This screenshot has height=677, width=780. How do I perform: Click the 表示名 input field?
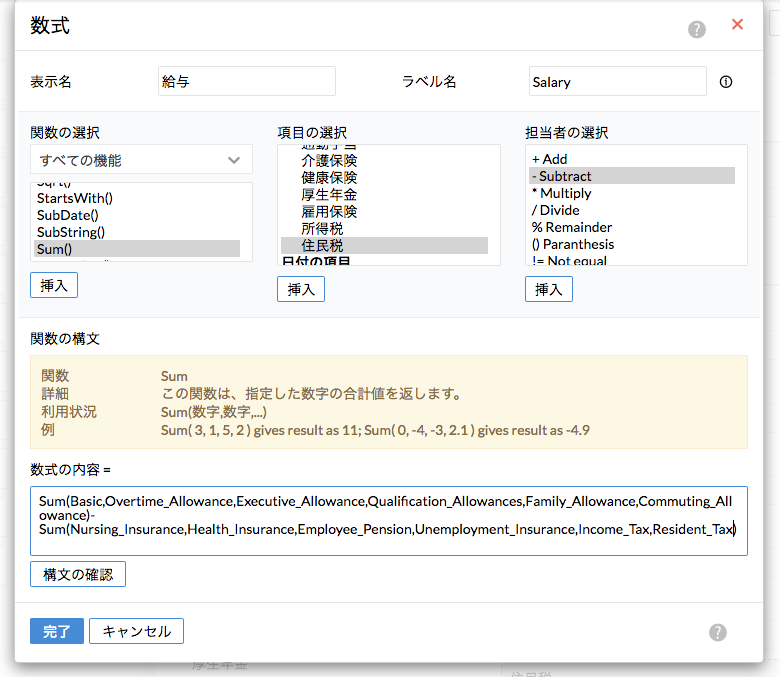[x=246, y=82]
